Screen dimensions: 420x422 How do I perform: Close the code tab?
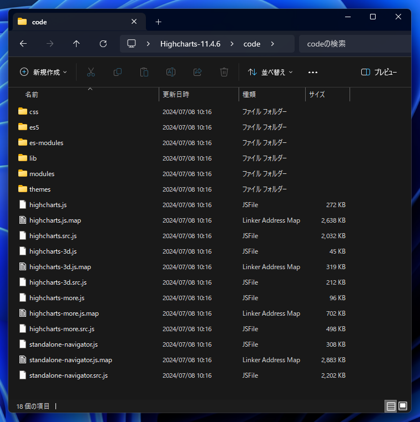(x=134, y=22)
